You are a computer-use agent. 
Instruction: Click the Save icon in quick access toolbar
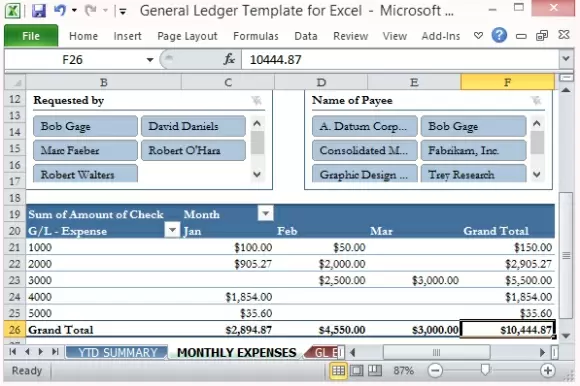(x=39, y=10)
